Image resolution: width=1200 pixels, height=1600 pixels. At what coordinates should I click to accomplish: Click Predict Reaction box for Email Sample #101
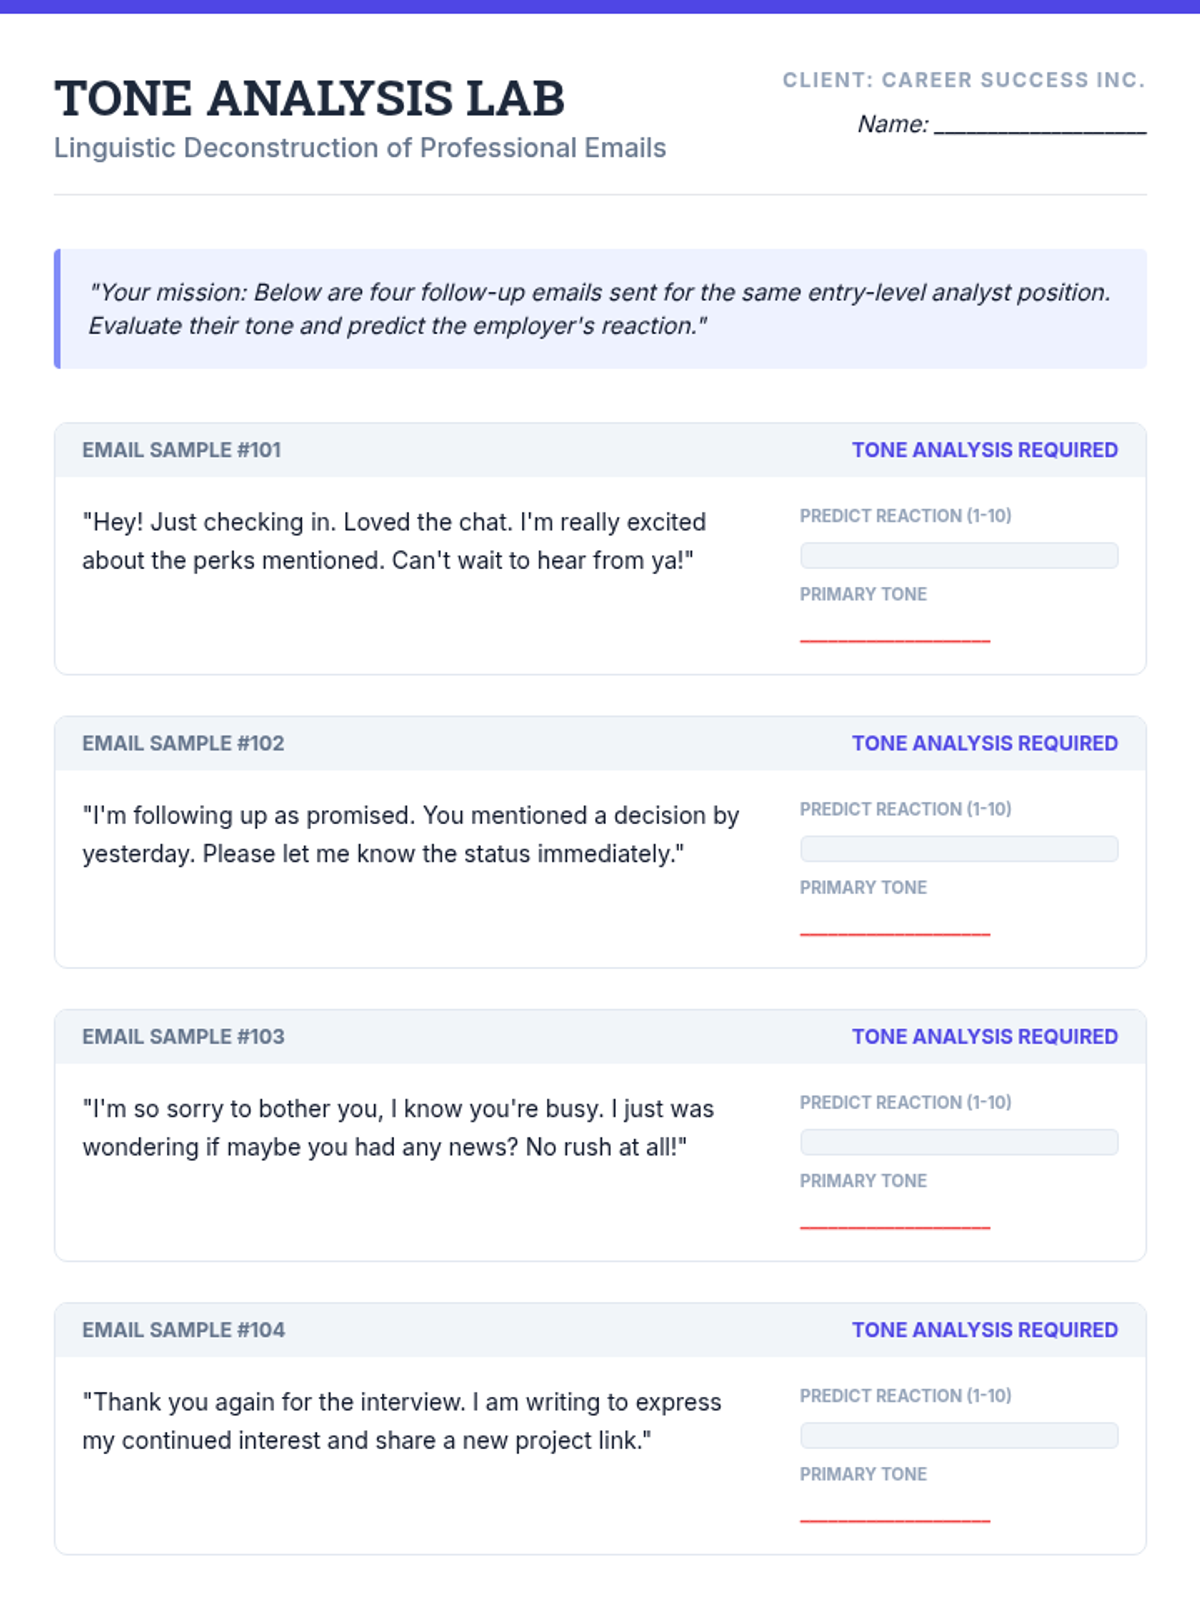tap(959, 556)
